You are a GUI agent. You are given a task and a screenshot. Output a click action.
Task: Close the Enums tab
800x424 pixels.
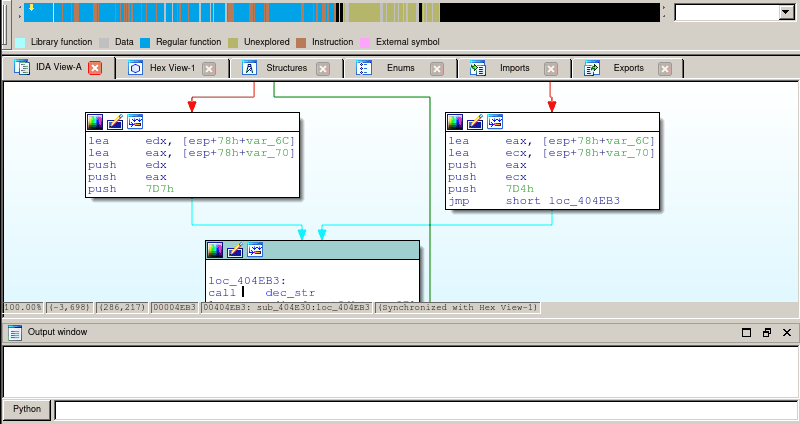[437, 69]
